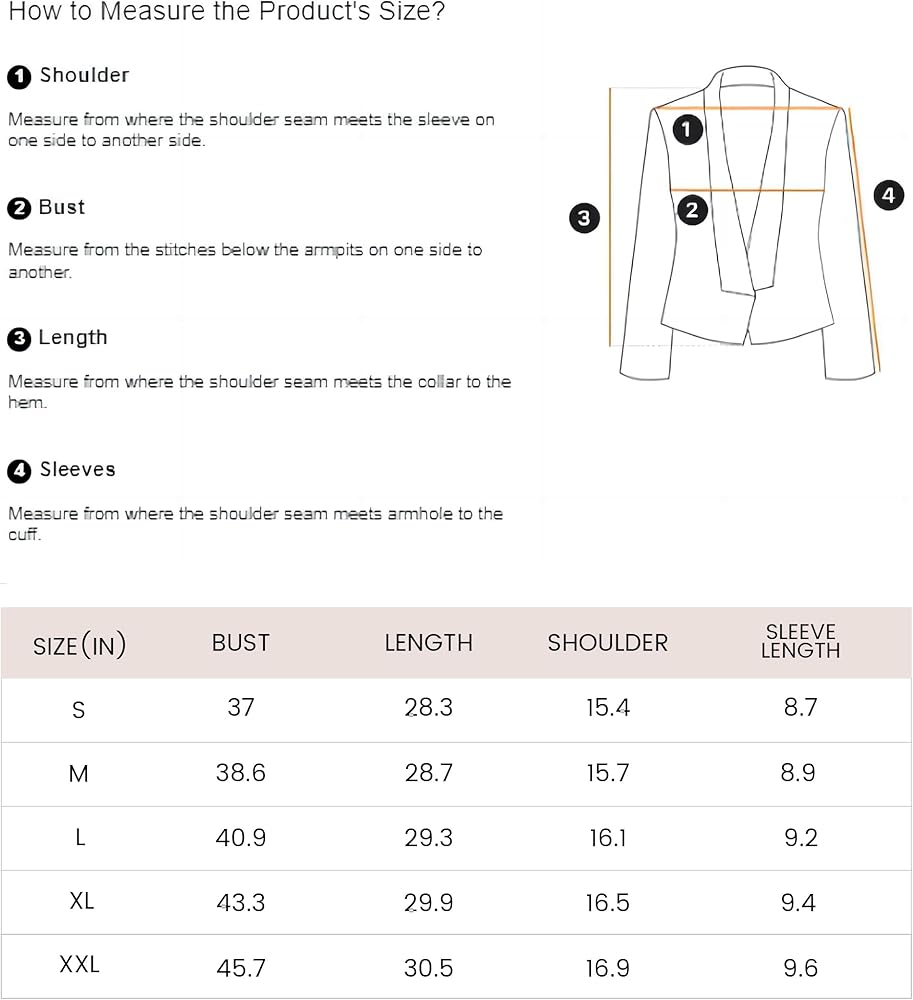Click the SHOULDER column header

(607, 643)
